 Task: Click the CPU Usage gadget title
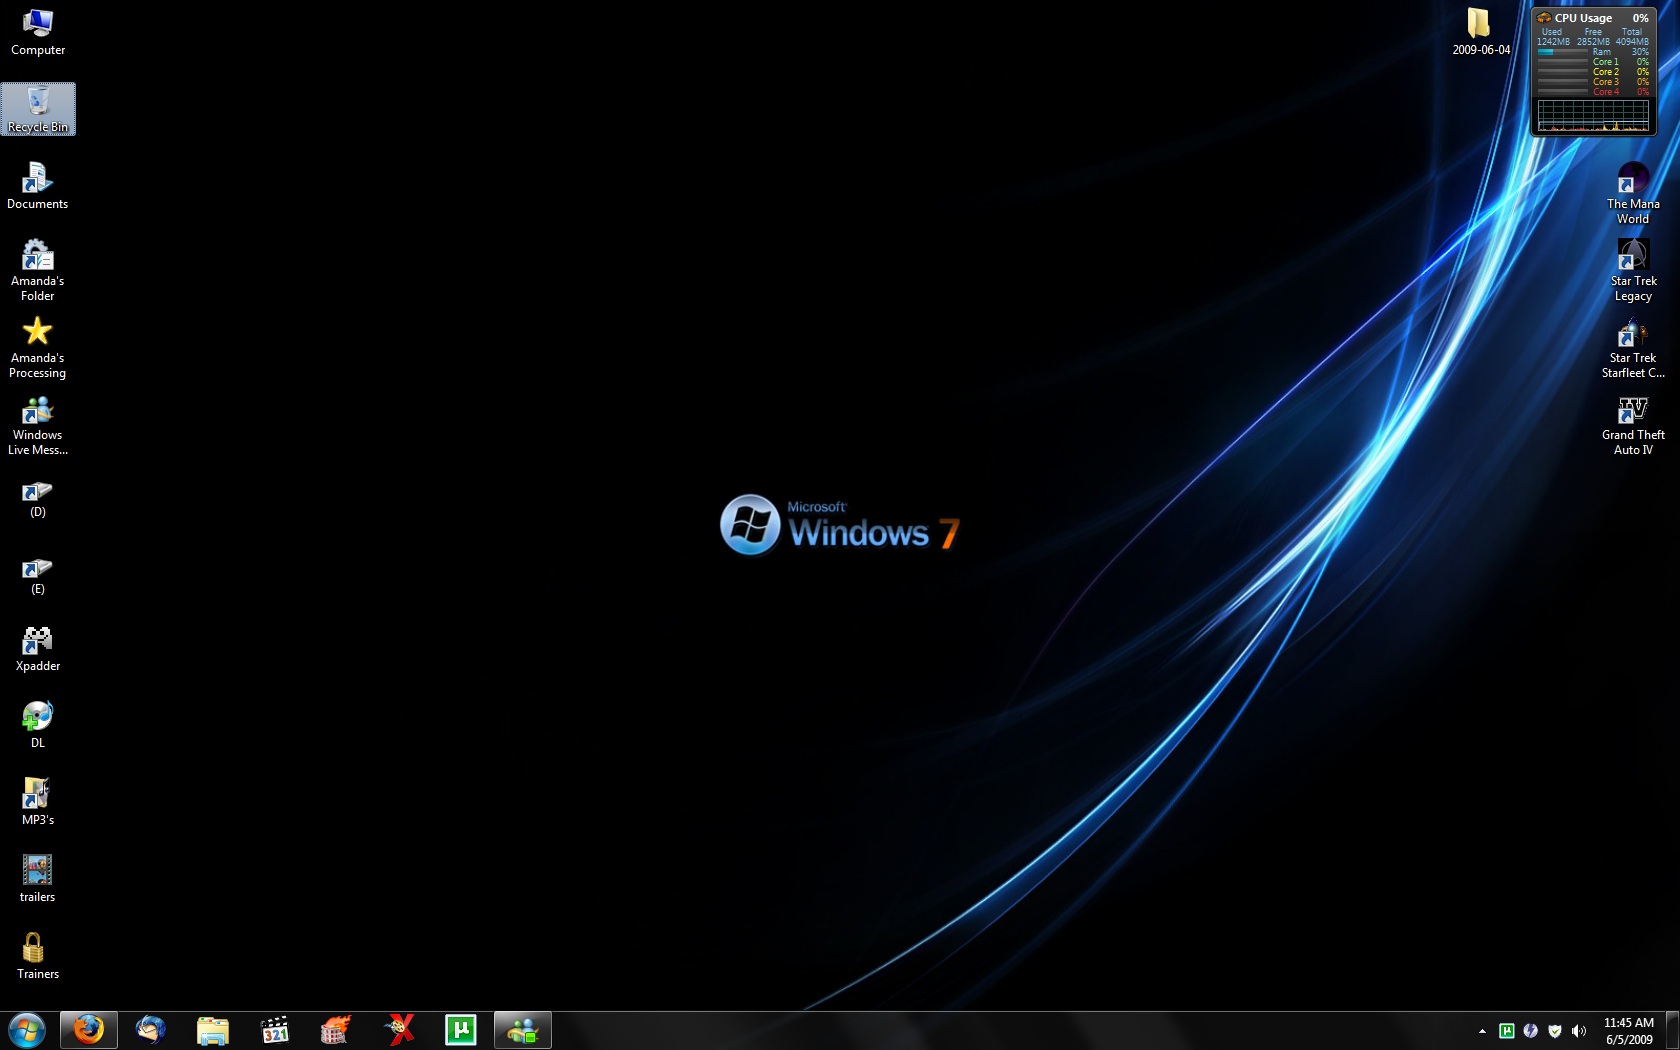[x=1583, y=18]
